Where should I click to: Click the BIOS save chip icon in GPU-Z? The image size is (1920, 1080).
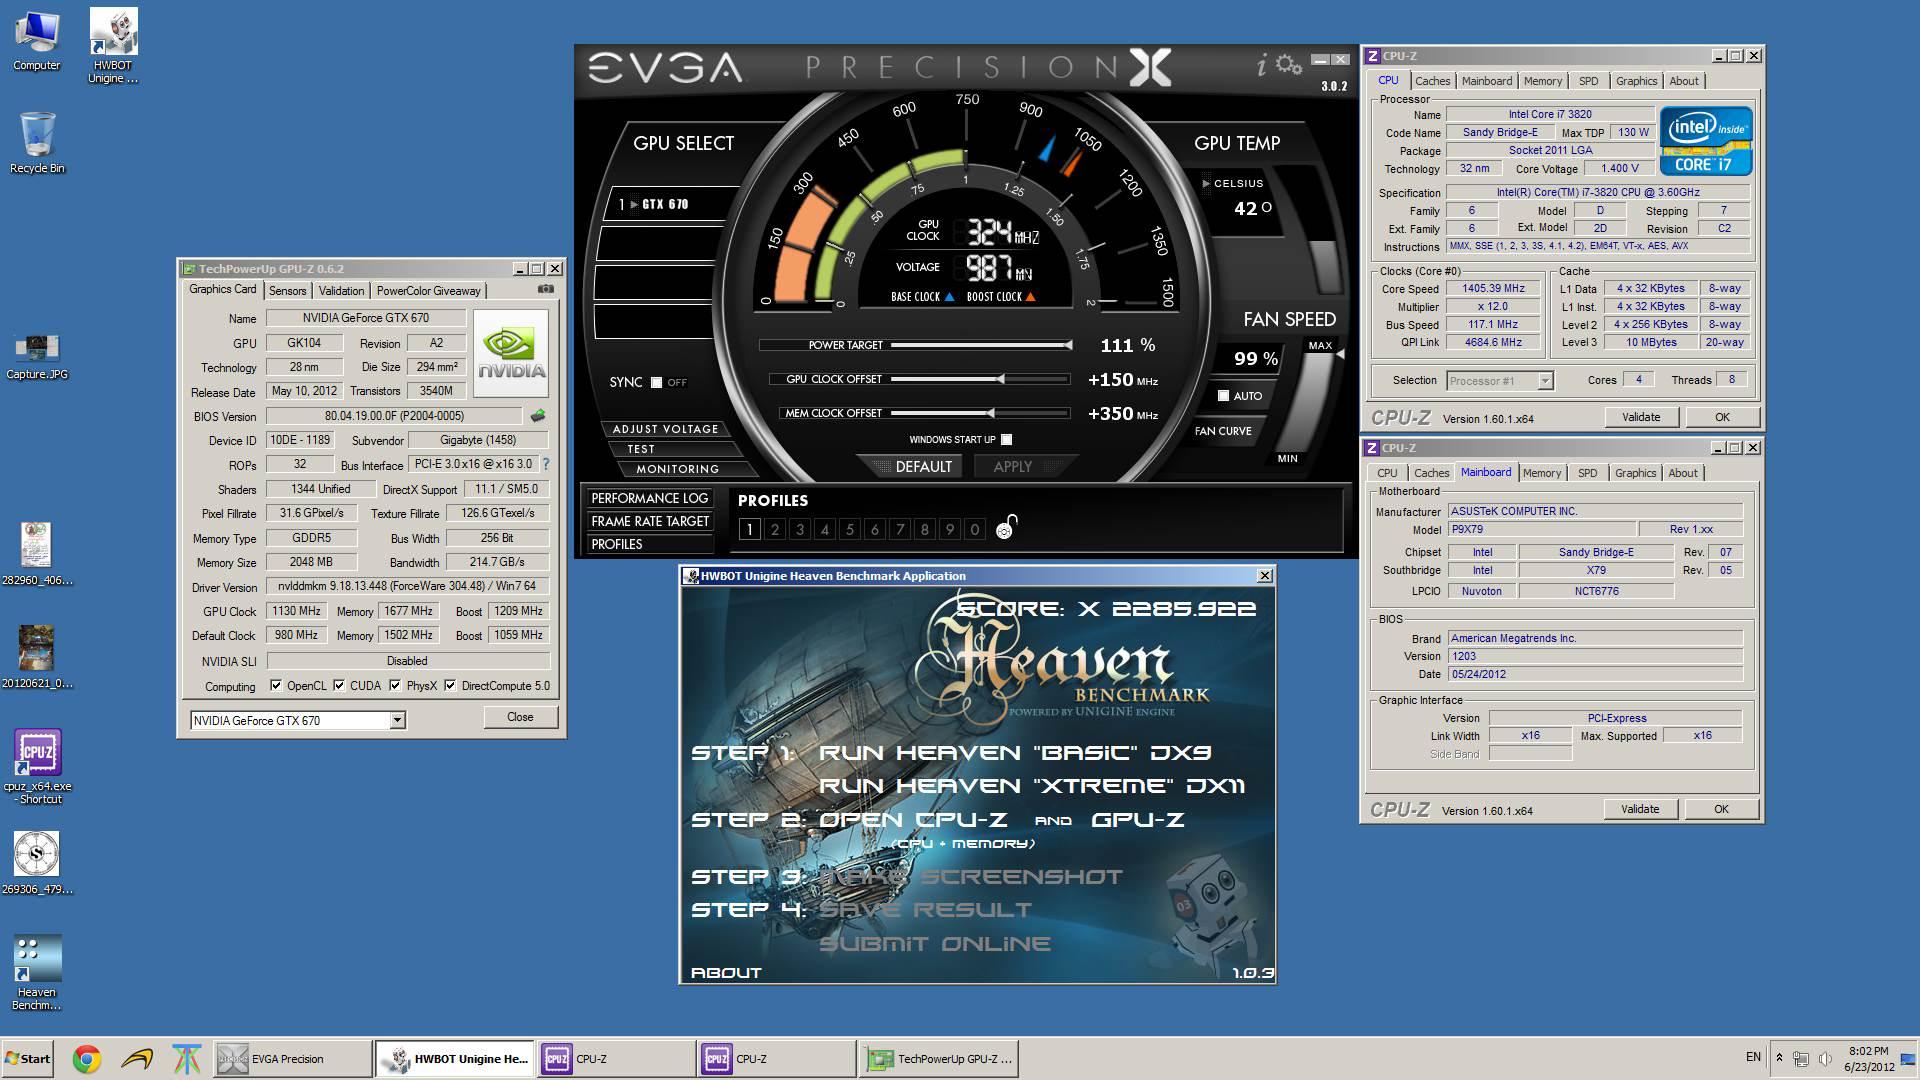538,415
